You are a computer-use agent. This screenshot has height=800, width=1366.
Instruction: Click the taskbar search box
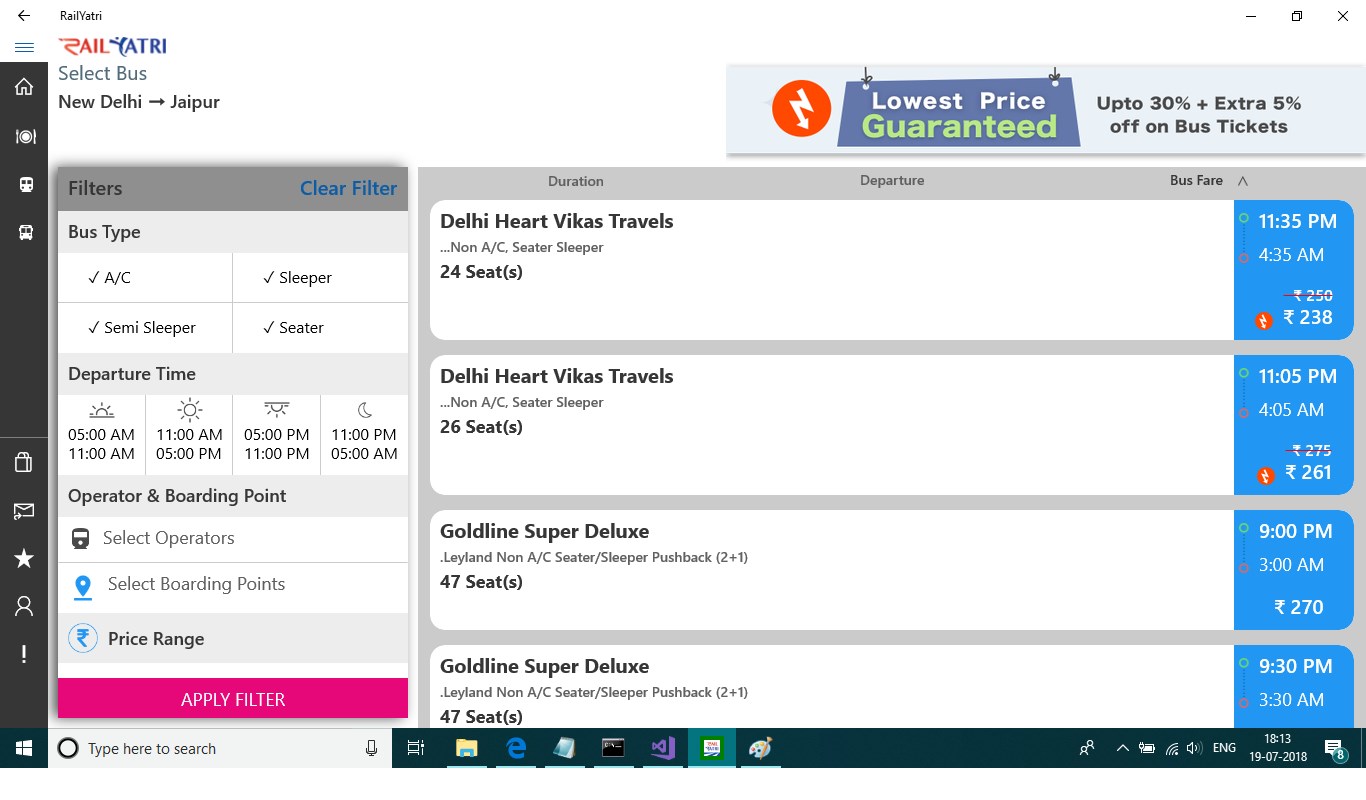(x=220, y=748)
